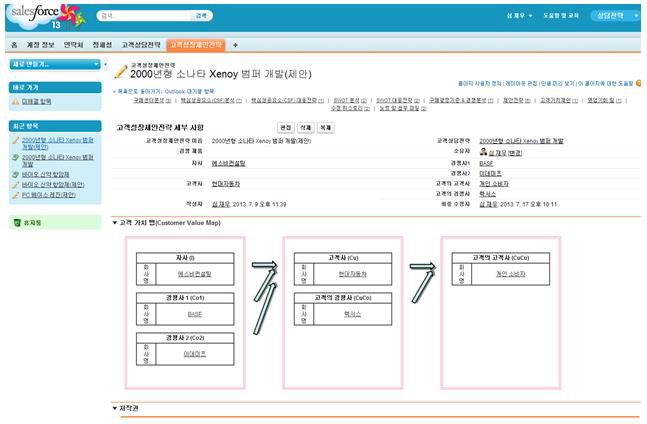
Task: Click the warning icon in the shortcuts panel
Action: (x=16, y=101)
